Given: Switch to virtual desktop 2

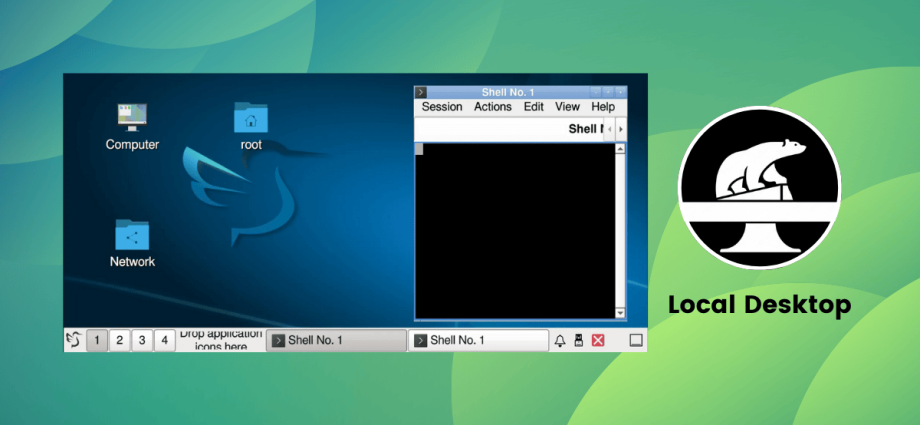Looking at the screenshot, I should pyautogui.click(x=119, y=340).
